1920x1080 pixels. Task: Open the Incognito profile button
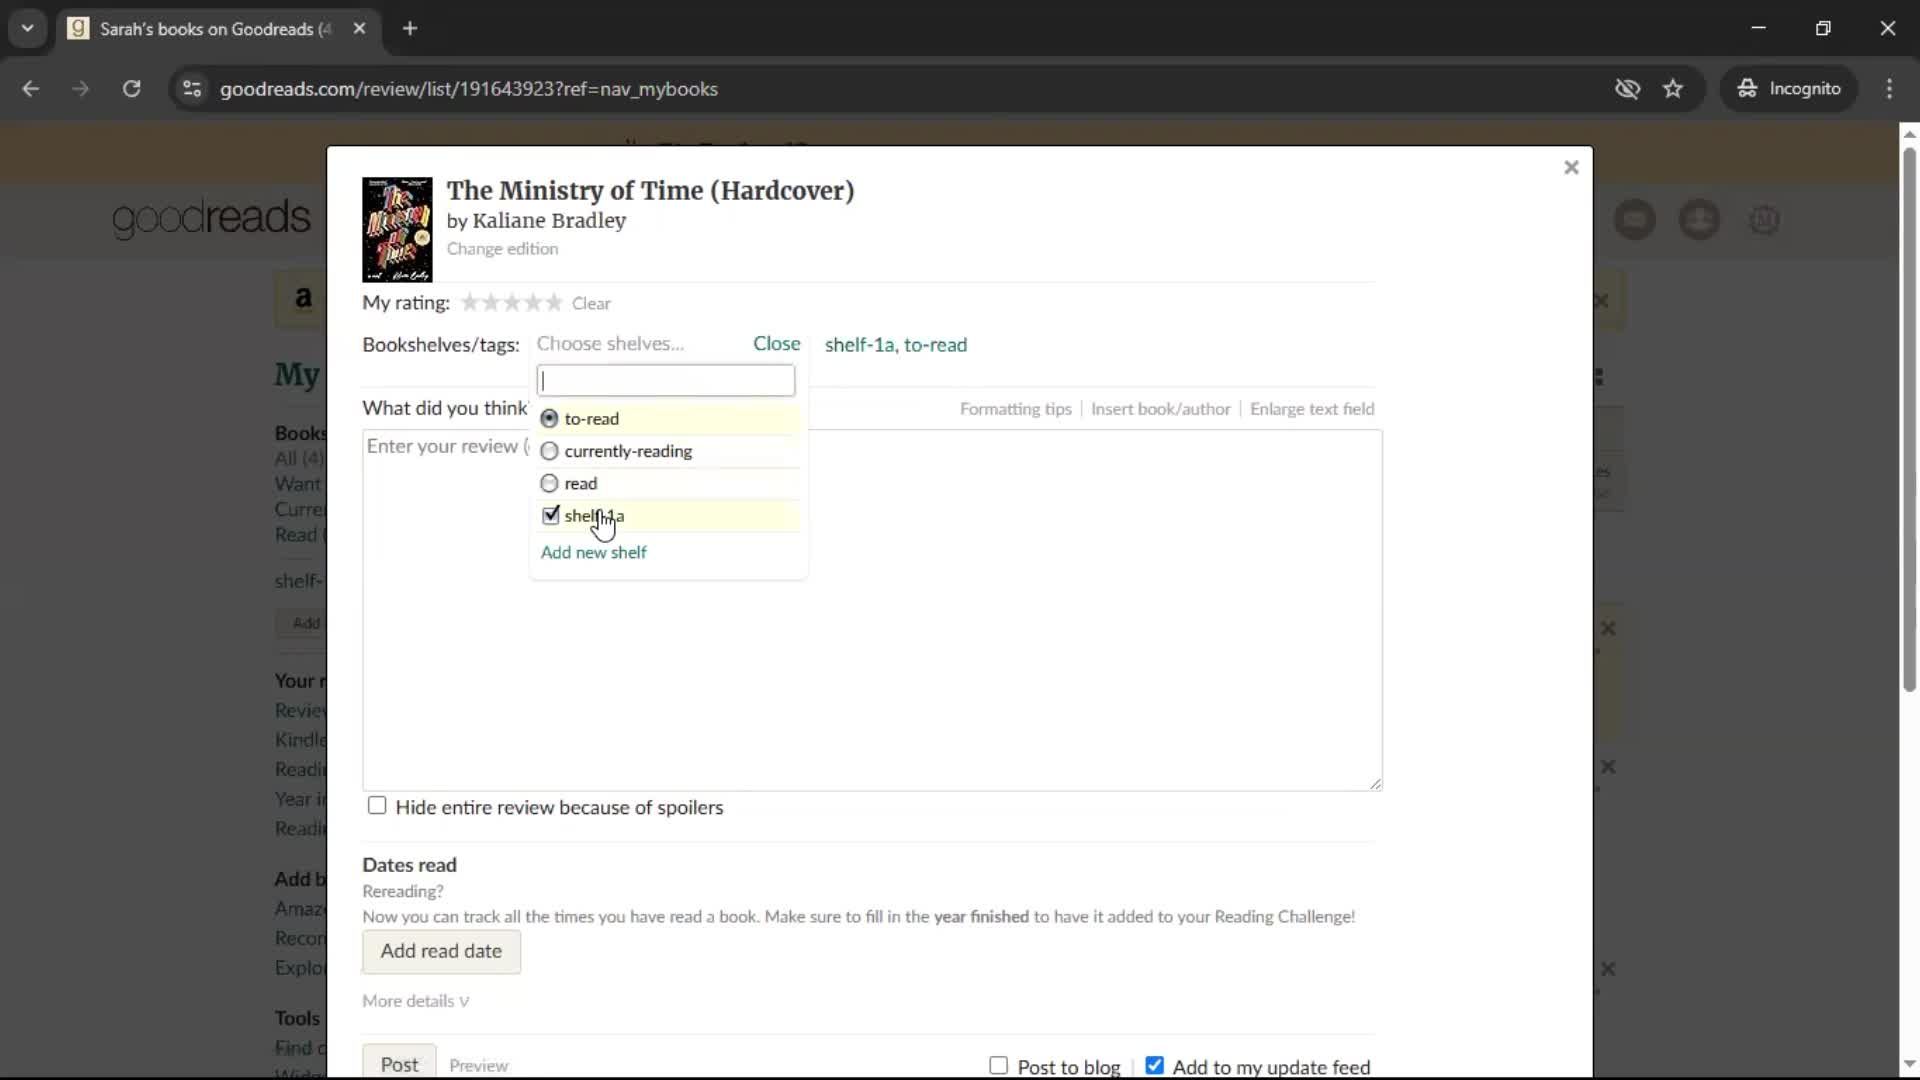pos(1789,89)
